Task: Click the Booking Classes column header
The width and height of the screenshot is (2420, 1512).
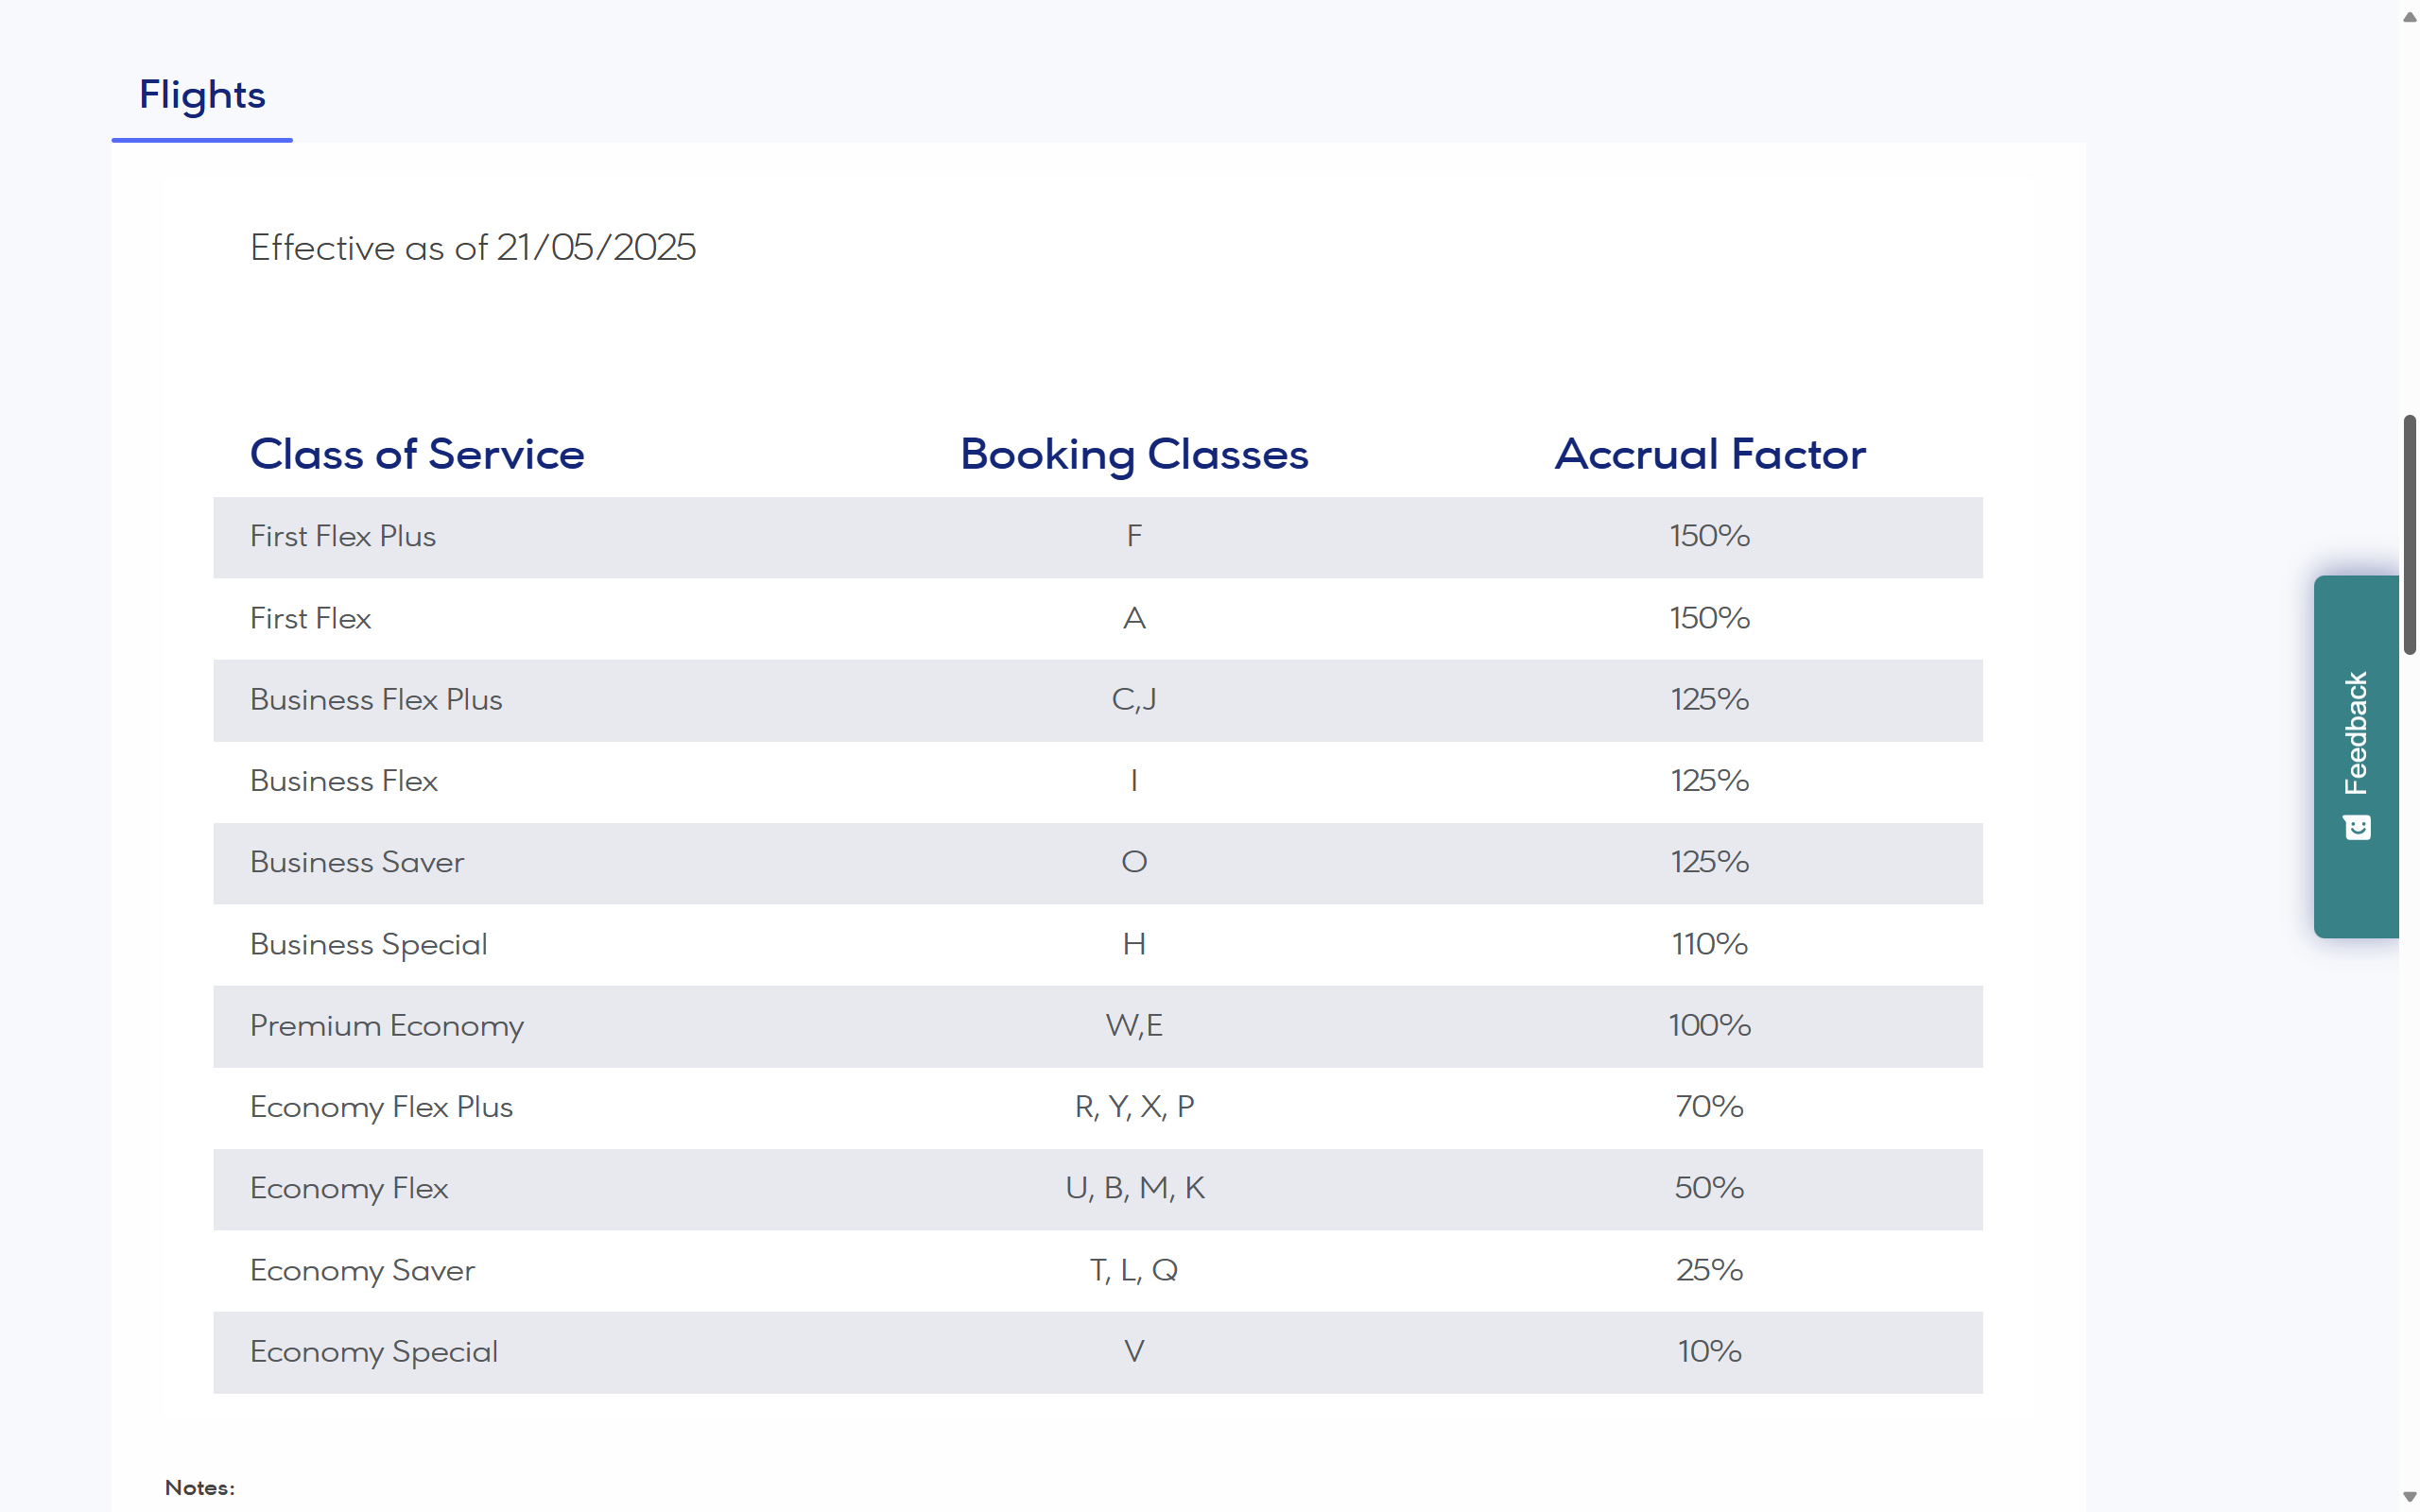Action: (x=1134, y=454)
